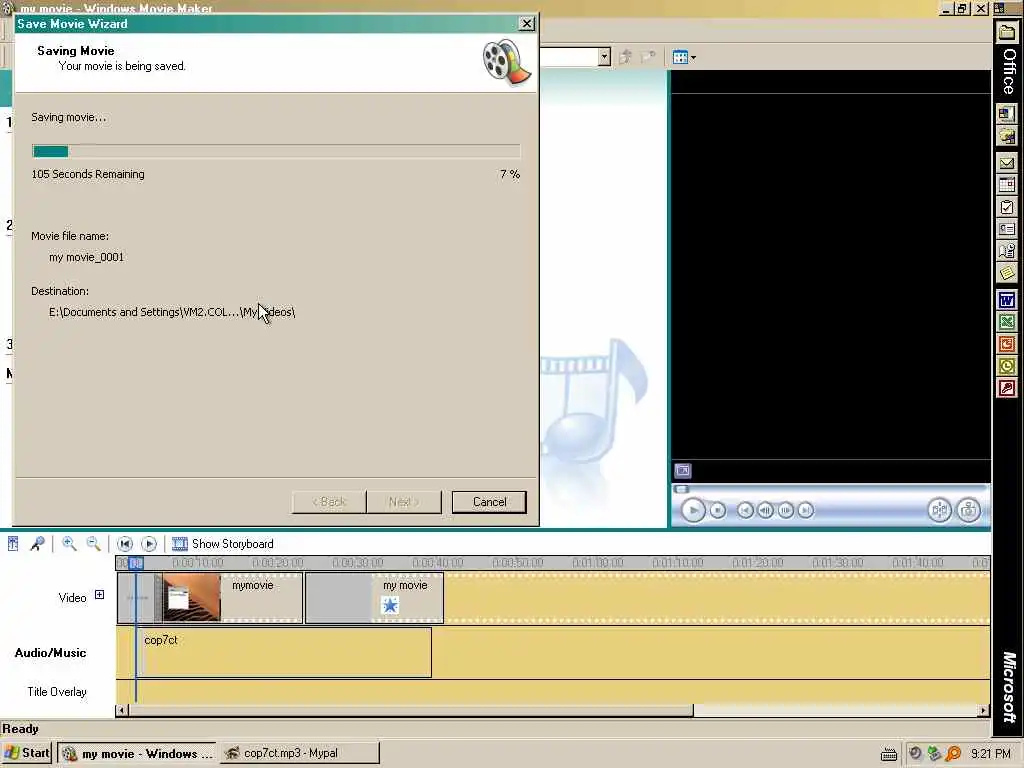Click the destination path text

coord(172,312)
